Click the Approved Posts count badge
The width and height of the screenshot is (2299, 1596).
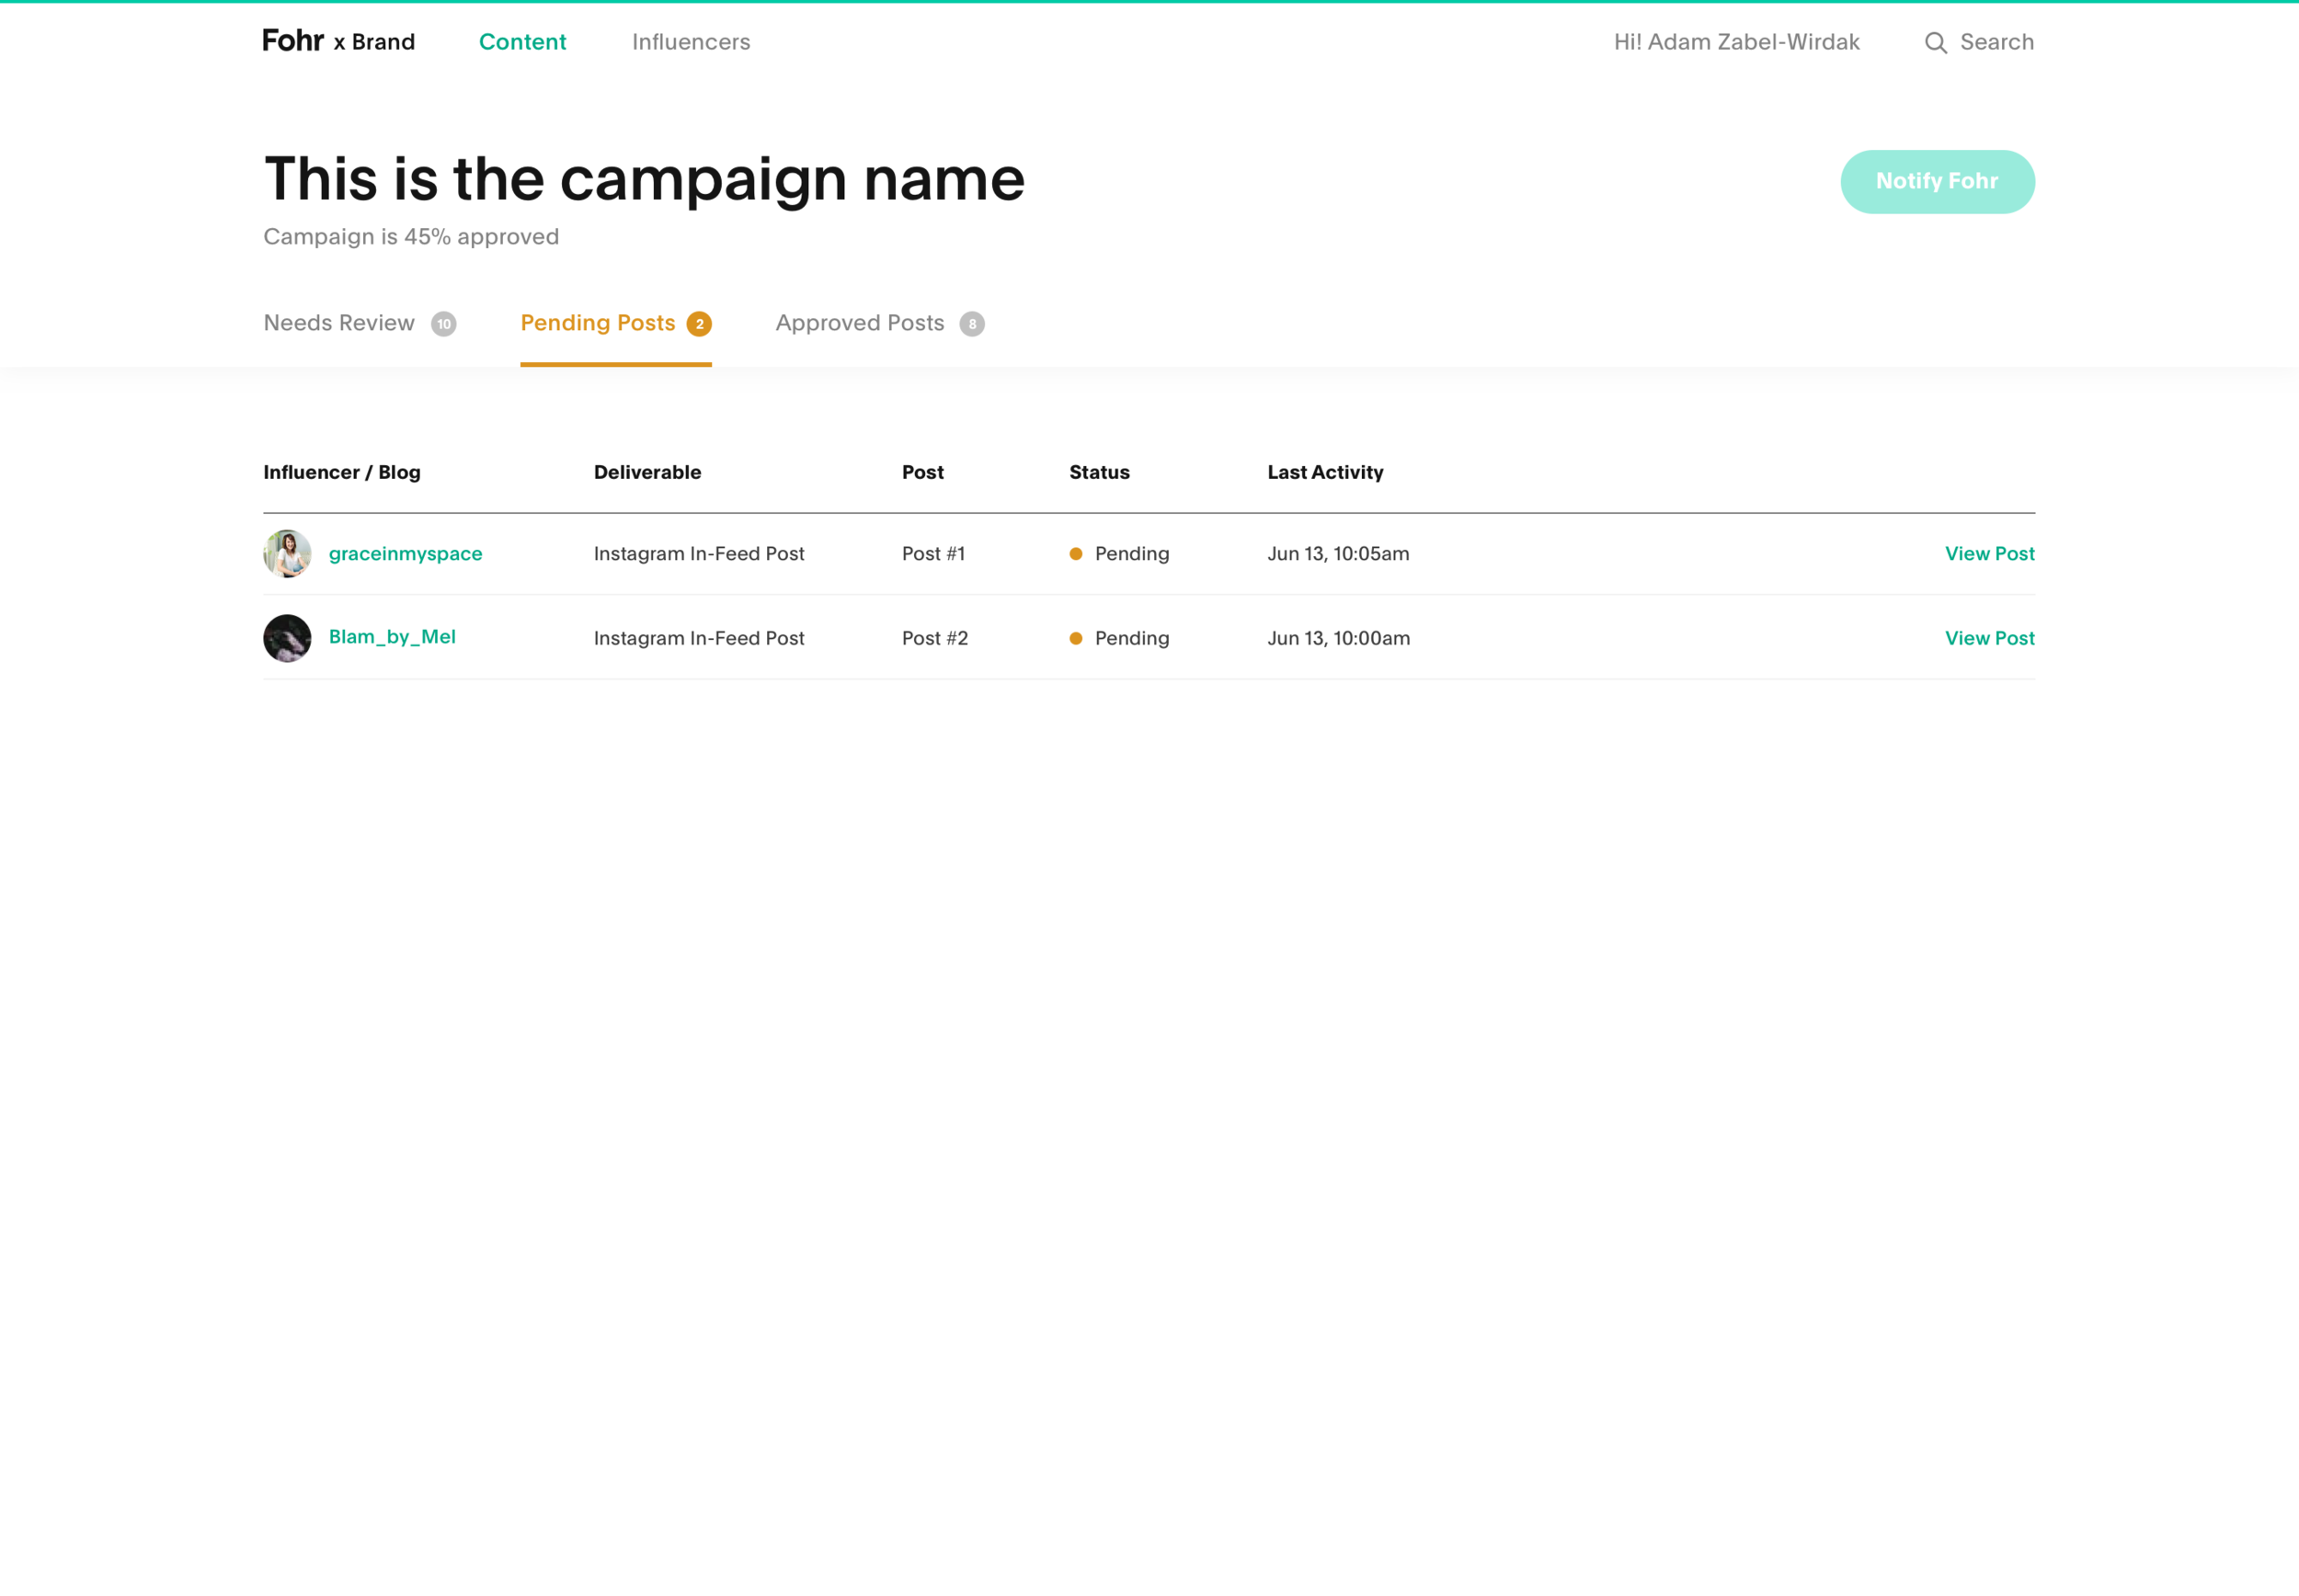[971, 324]
